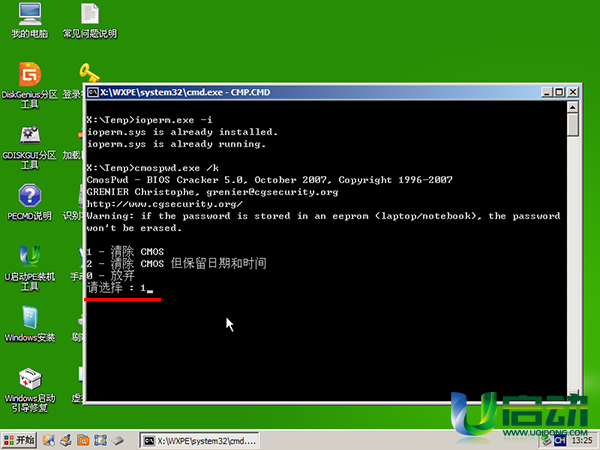The height and width of the screenshot is (450, 600).
Task: Click 'ioperm.sys is already running.' line
Action: tap(176, 144)
